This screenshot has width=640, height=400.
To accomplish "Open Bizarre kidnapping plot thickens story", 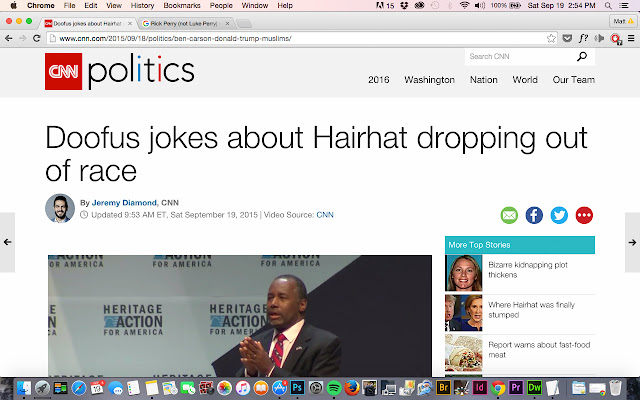I will coord(528,269).
